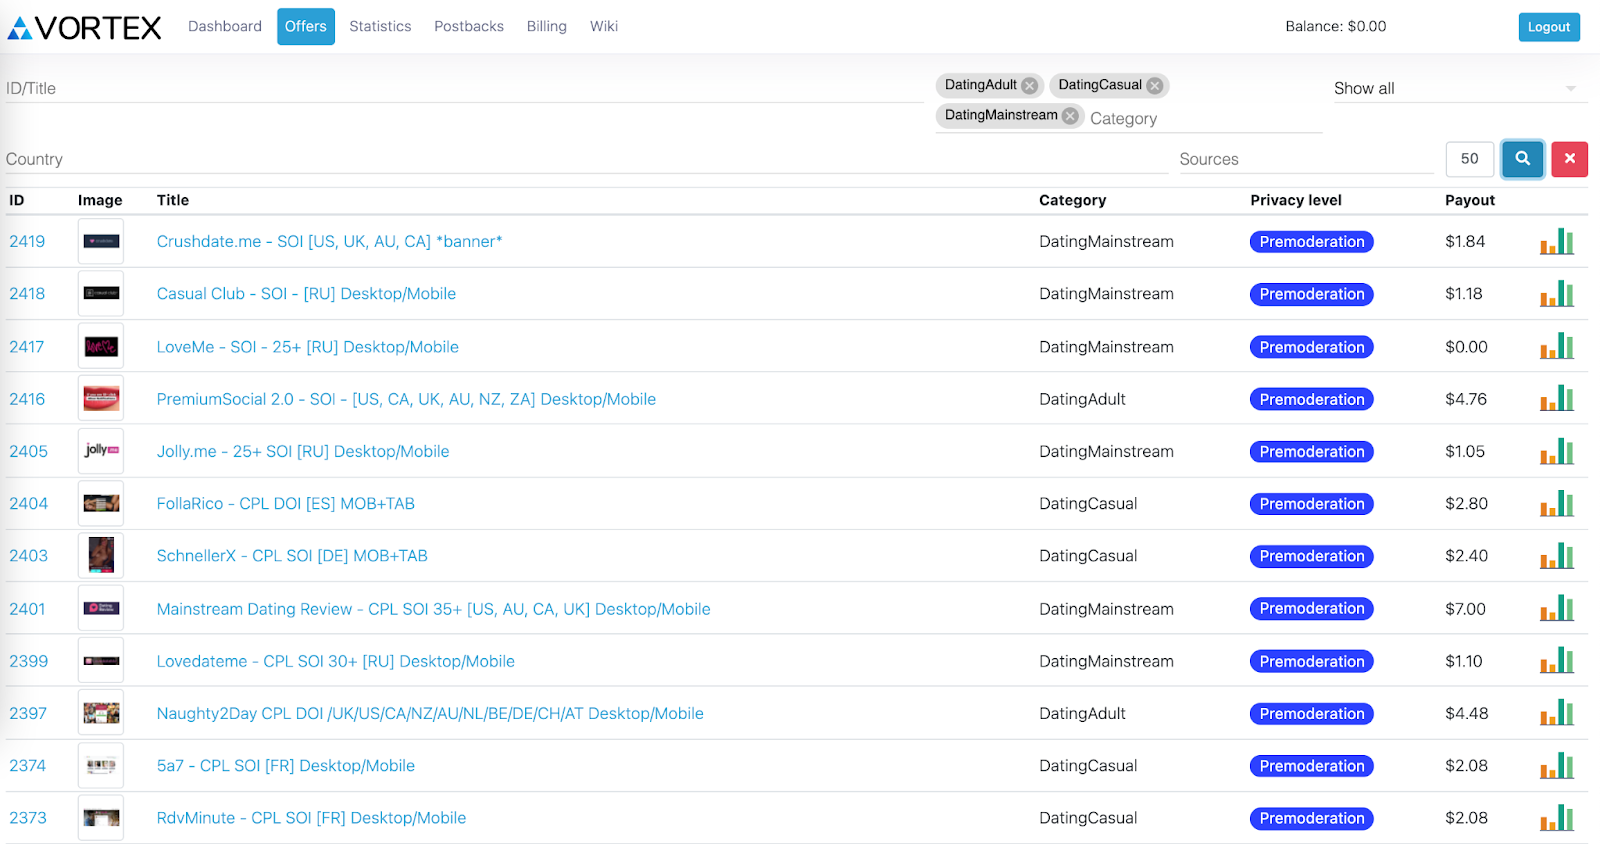Open the Country filter field

click(587, 159)
